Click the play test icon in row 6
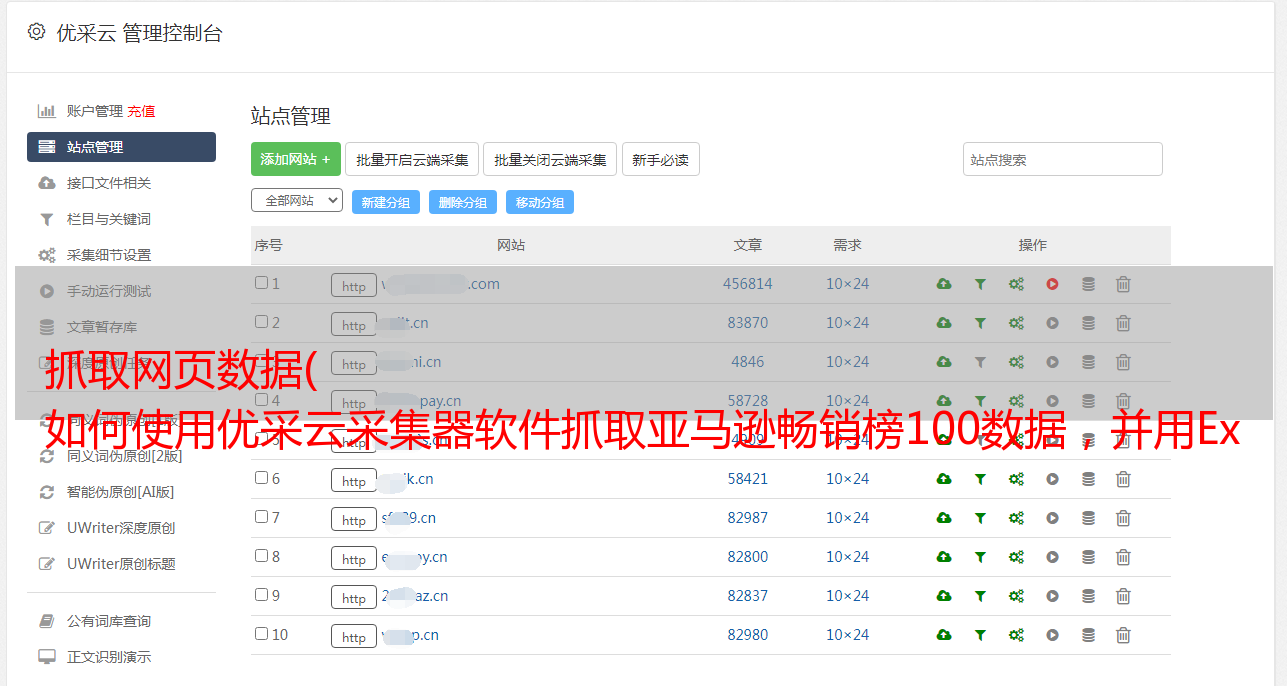The width and height of the screenshot is (1287, 686). (x=1052, y=479)
